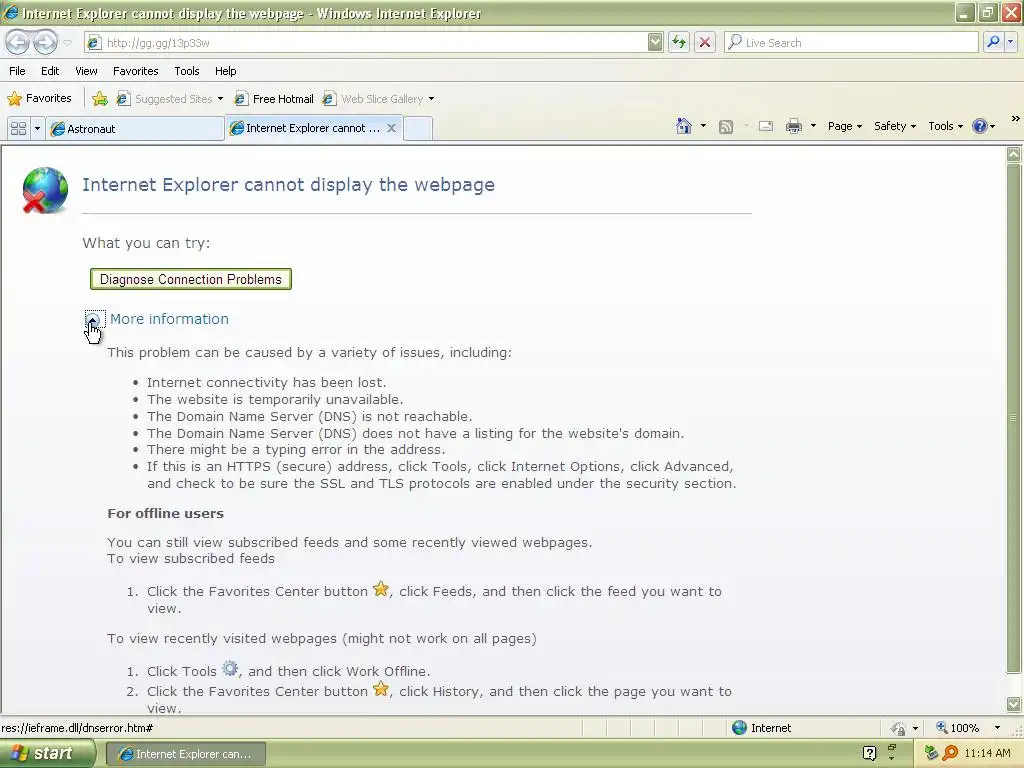Click the tray help question mark icon
This screenshot has width=1024, height=768.
pyautogui.click(x=869, y=754)
